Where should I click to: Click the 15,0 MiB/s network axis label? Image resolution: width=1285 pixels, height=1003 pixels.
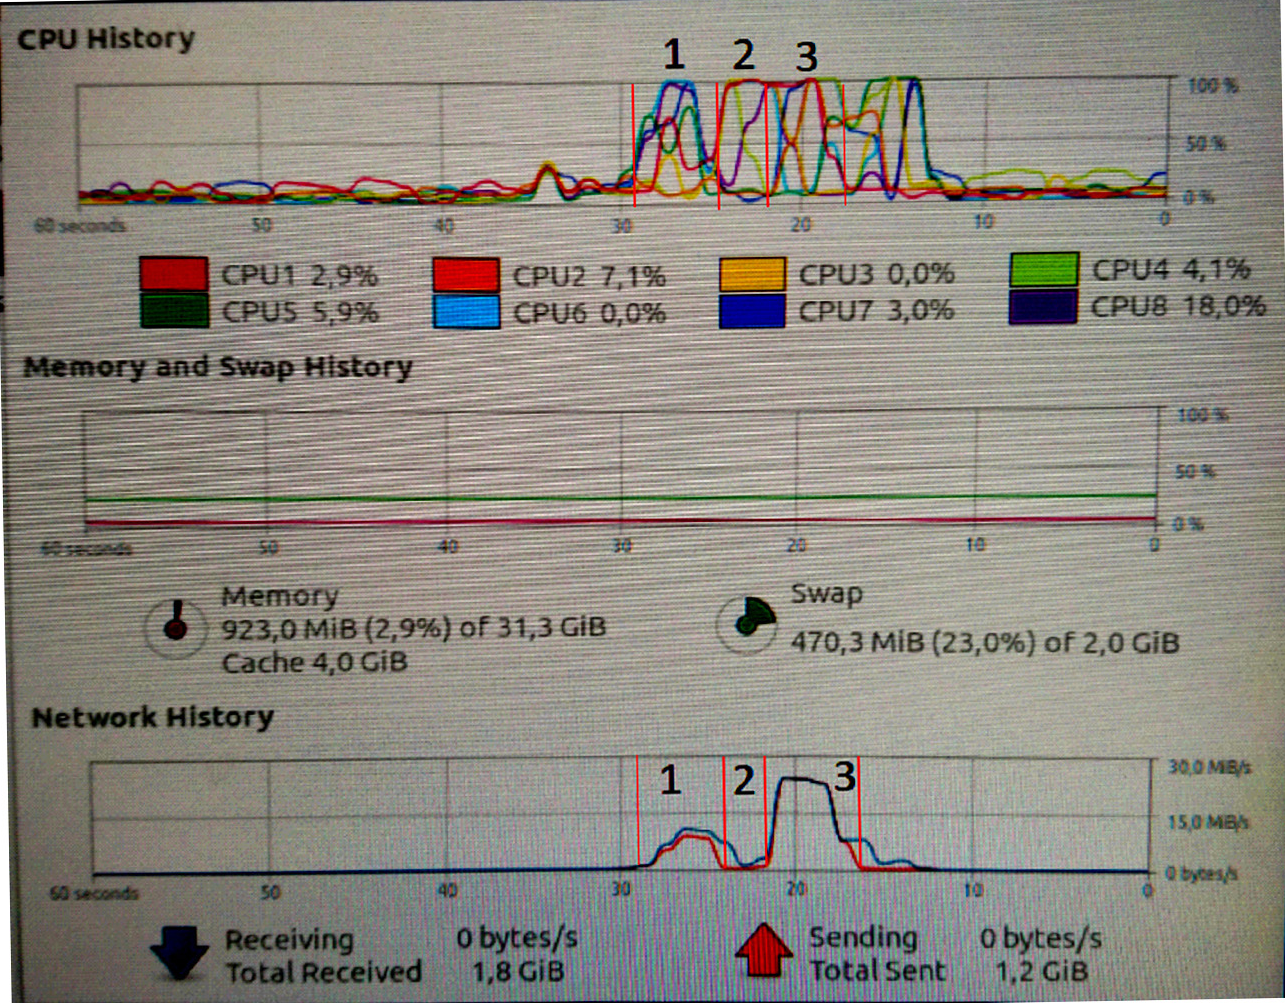(1209, 822)
